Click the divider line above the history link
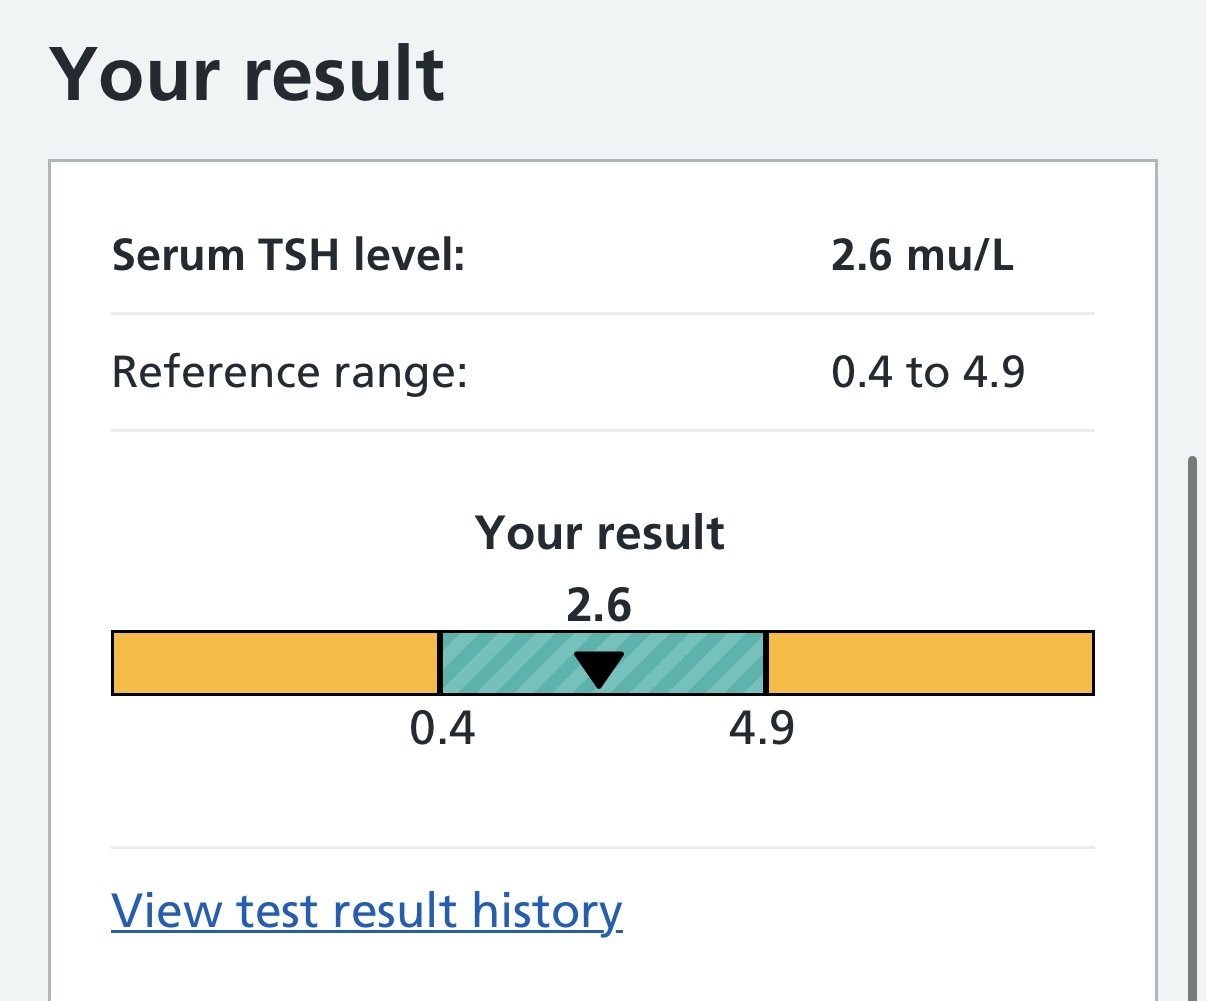Screen dimensions: 1206x1001 point(602,848)
